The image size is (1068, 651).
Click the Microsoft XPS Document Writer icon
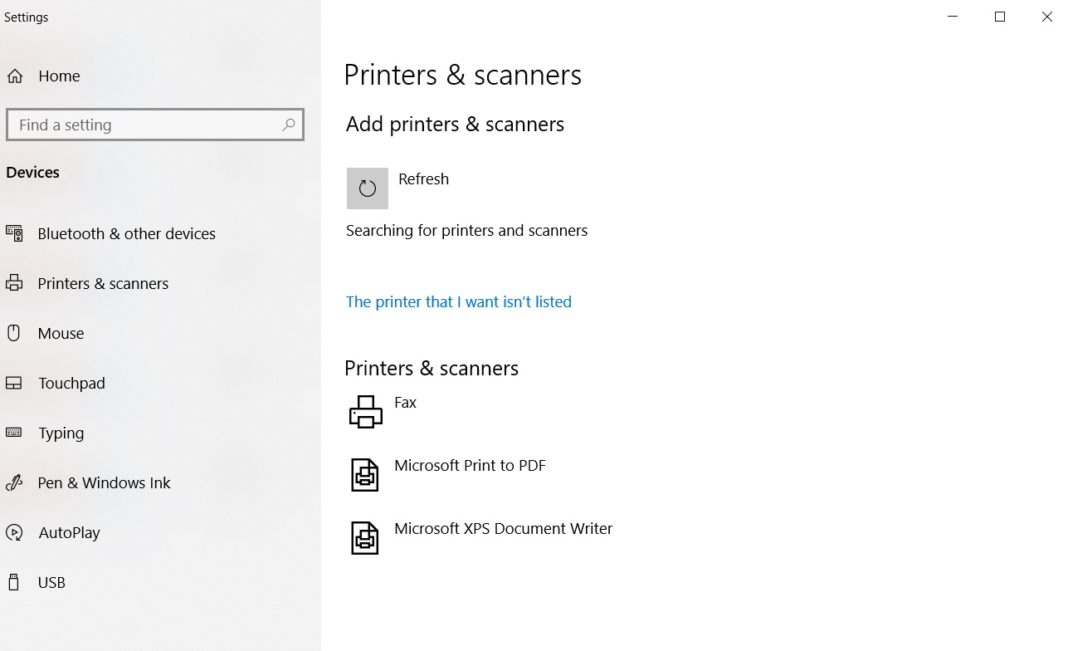point(364,537)
